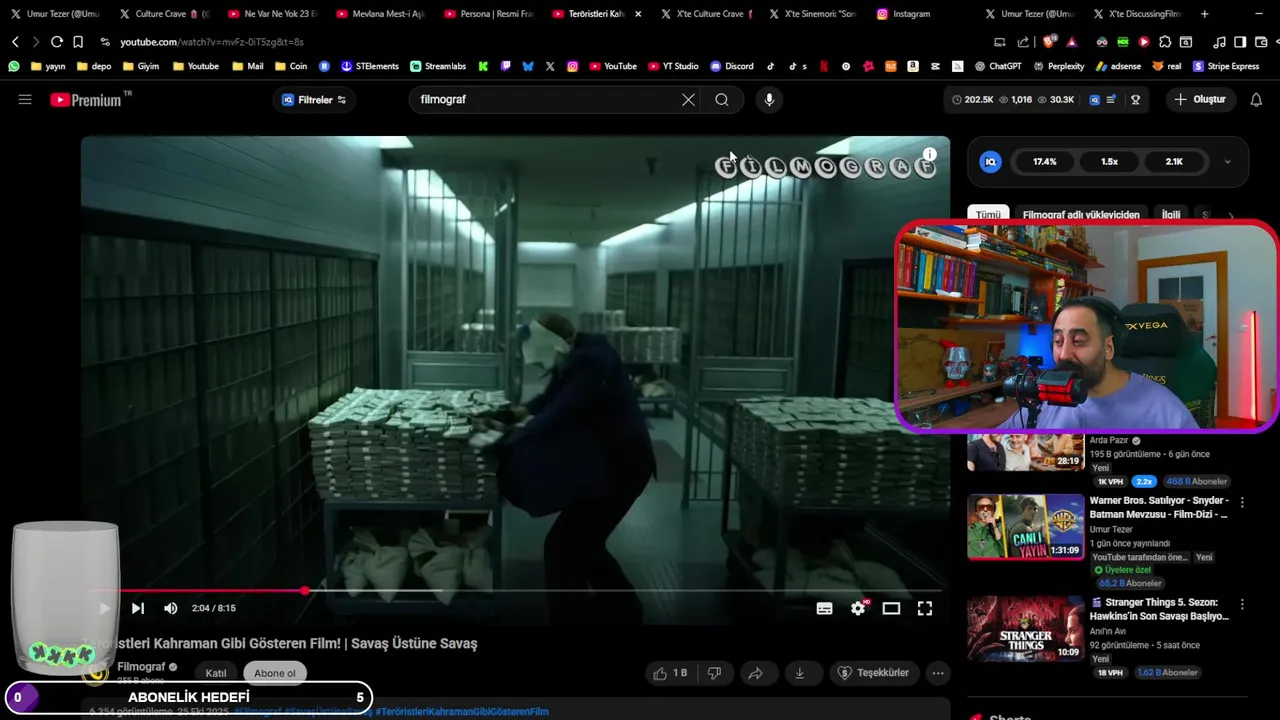The height and width of the screenshot is (720, 1280).
Task: Switch to Ne Var Ne Yok tab
Action: coord(272,14)
